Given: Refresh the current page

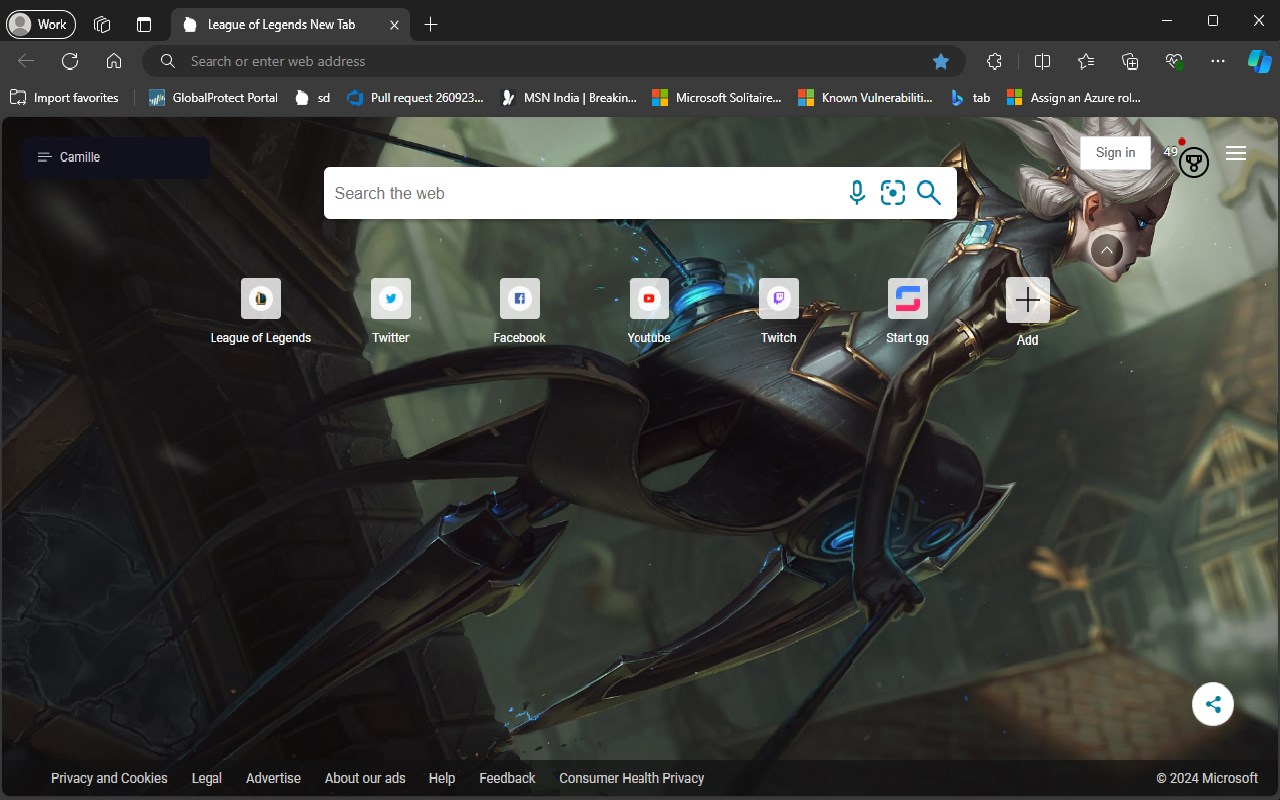Looking at the screenshot, I should (70, 61).
